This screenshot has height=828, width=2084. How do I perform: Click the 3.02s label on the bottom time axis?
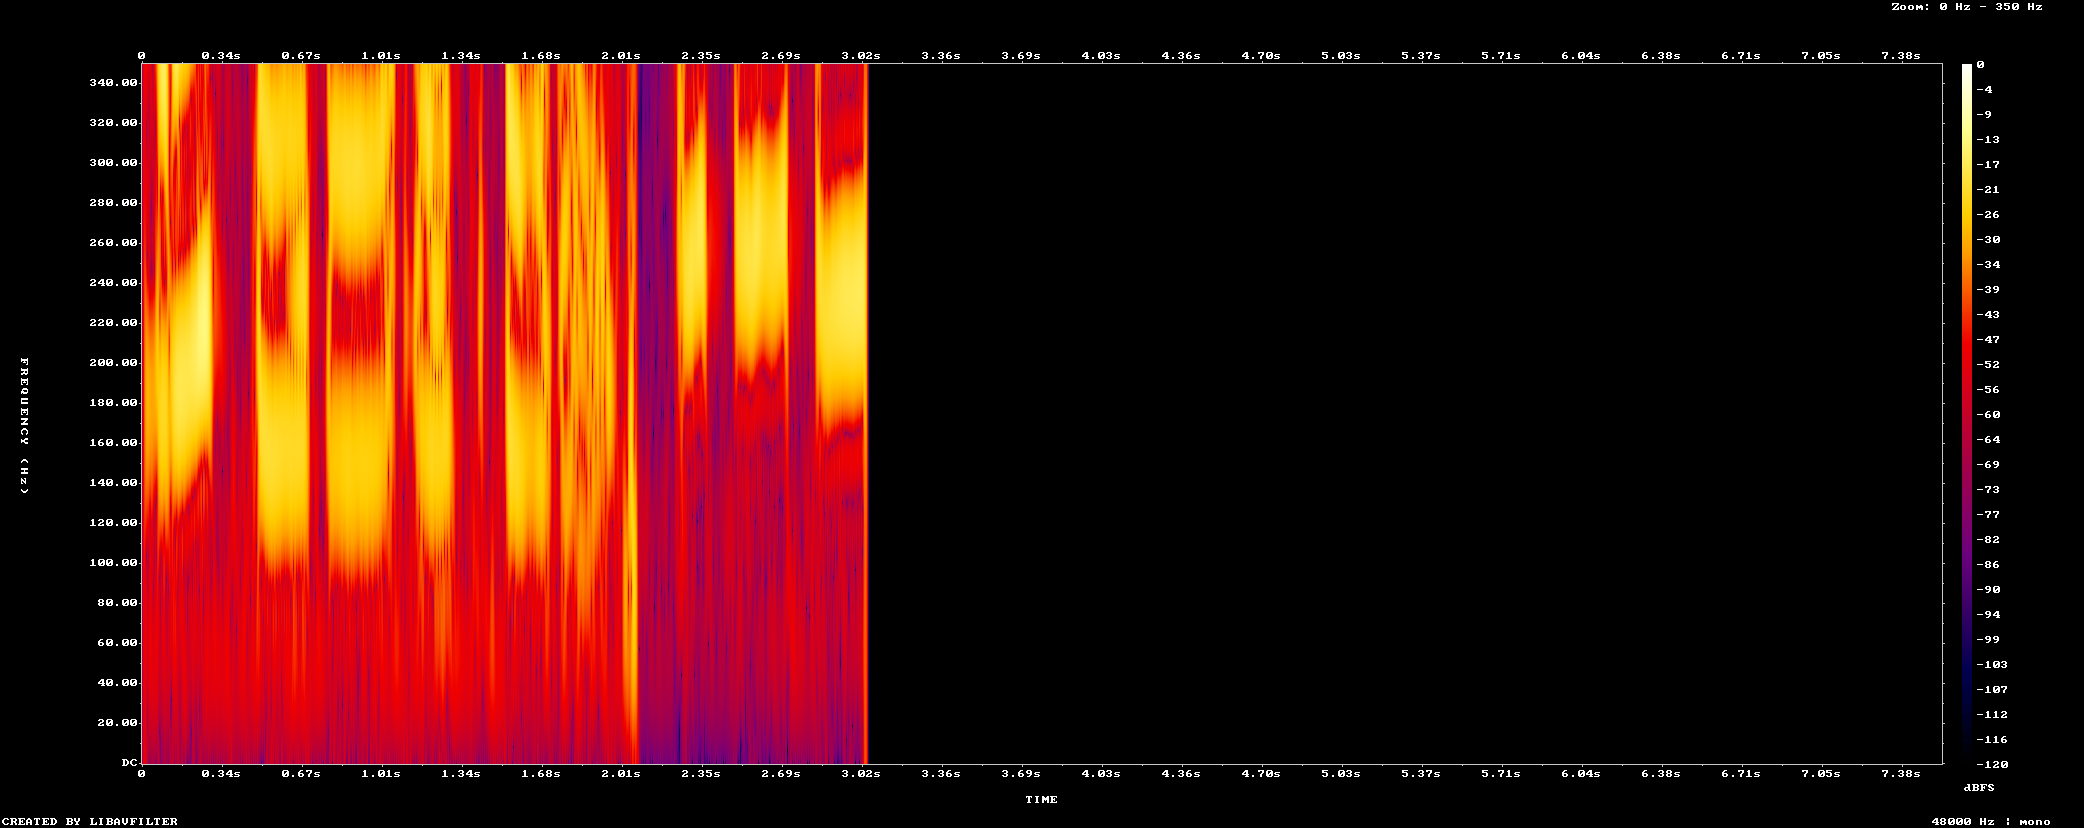[861, 774]
